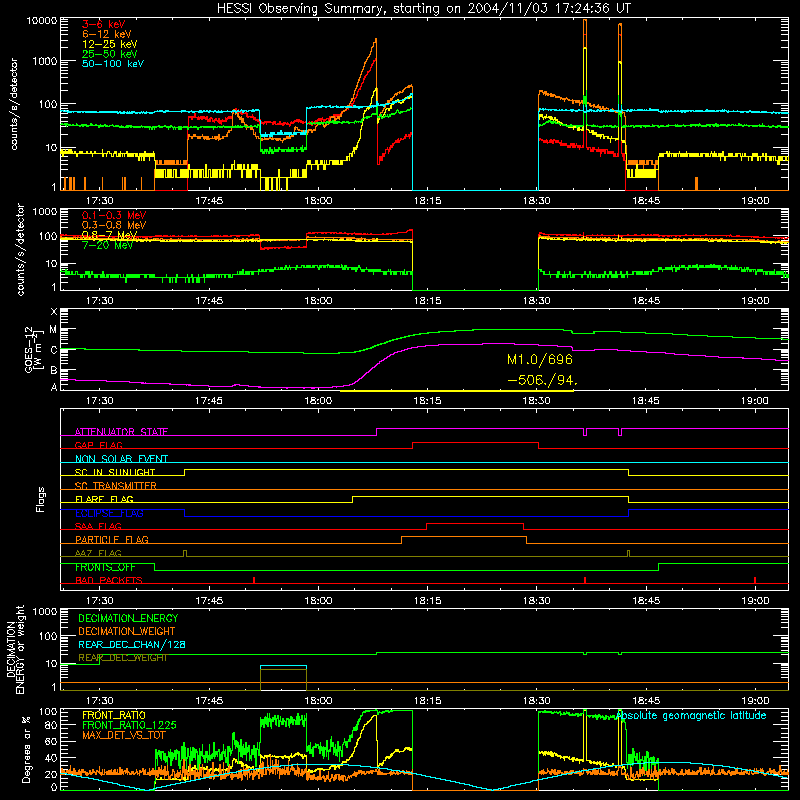The image size is (800, 800).
Task: Select the 25-50 keV legend label
Action: point(110,54)
